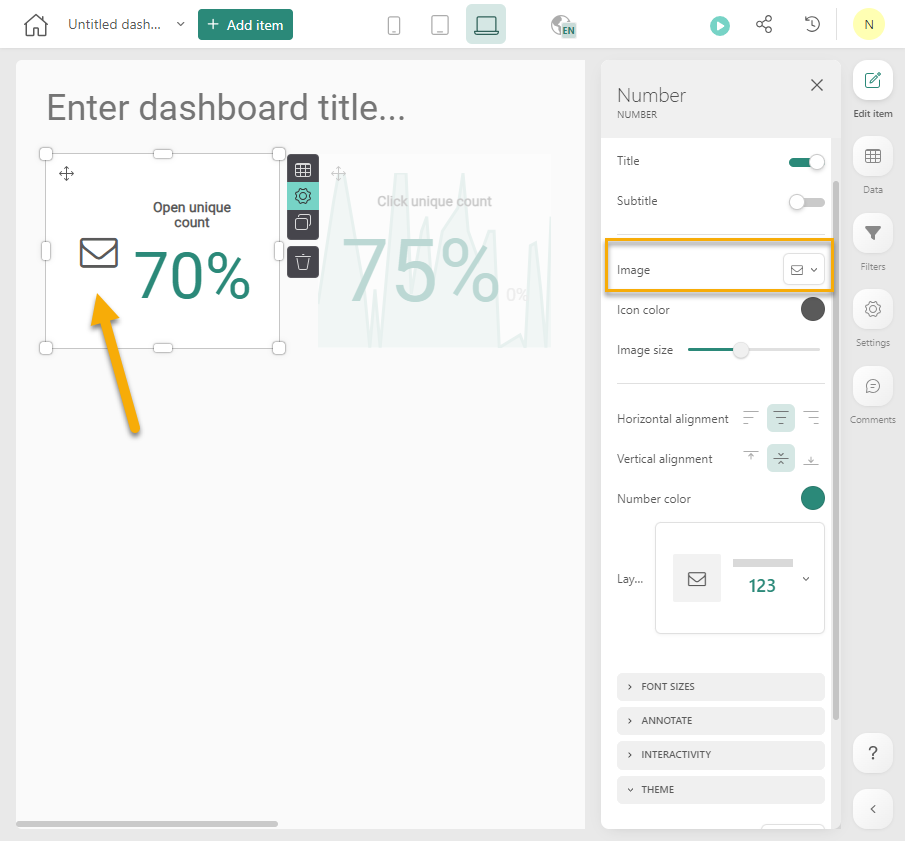Open version history clock icon
The height and width of the screenshot is (841, 905).
(x=812, y=25)
